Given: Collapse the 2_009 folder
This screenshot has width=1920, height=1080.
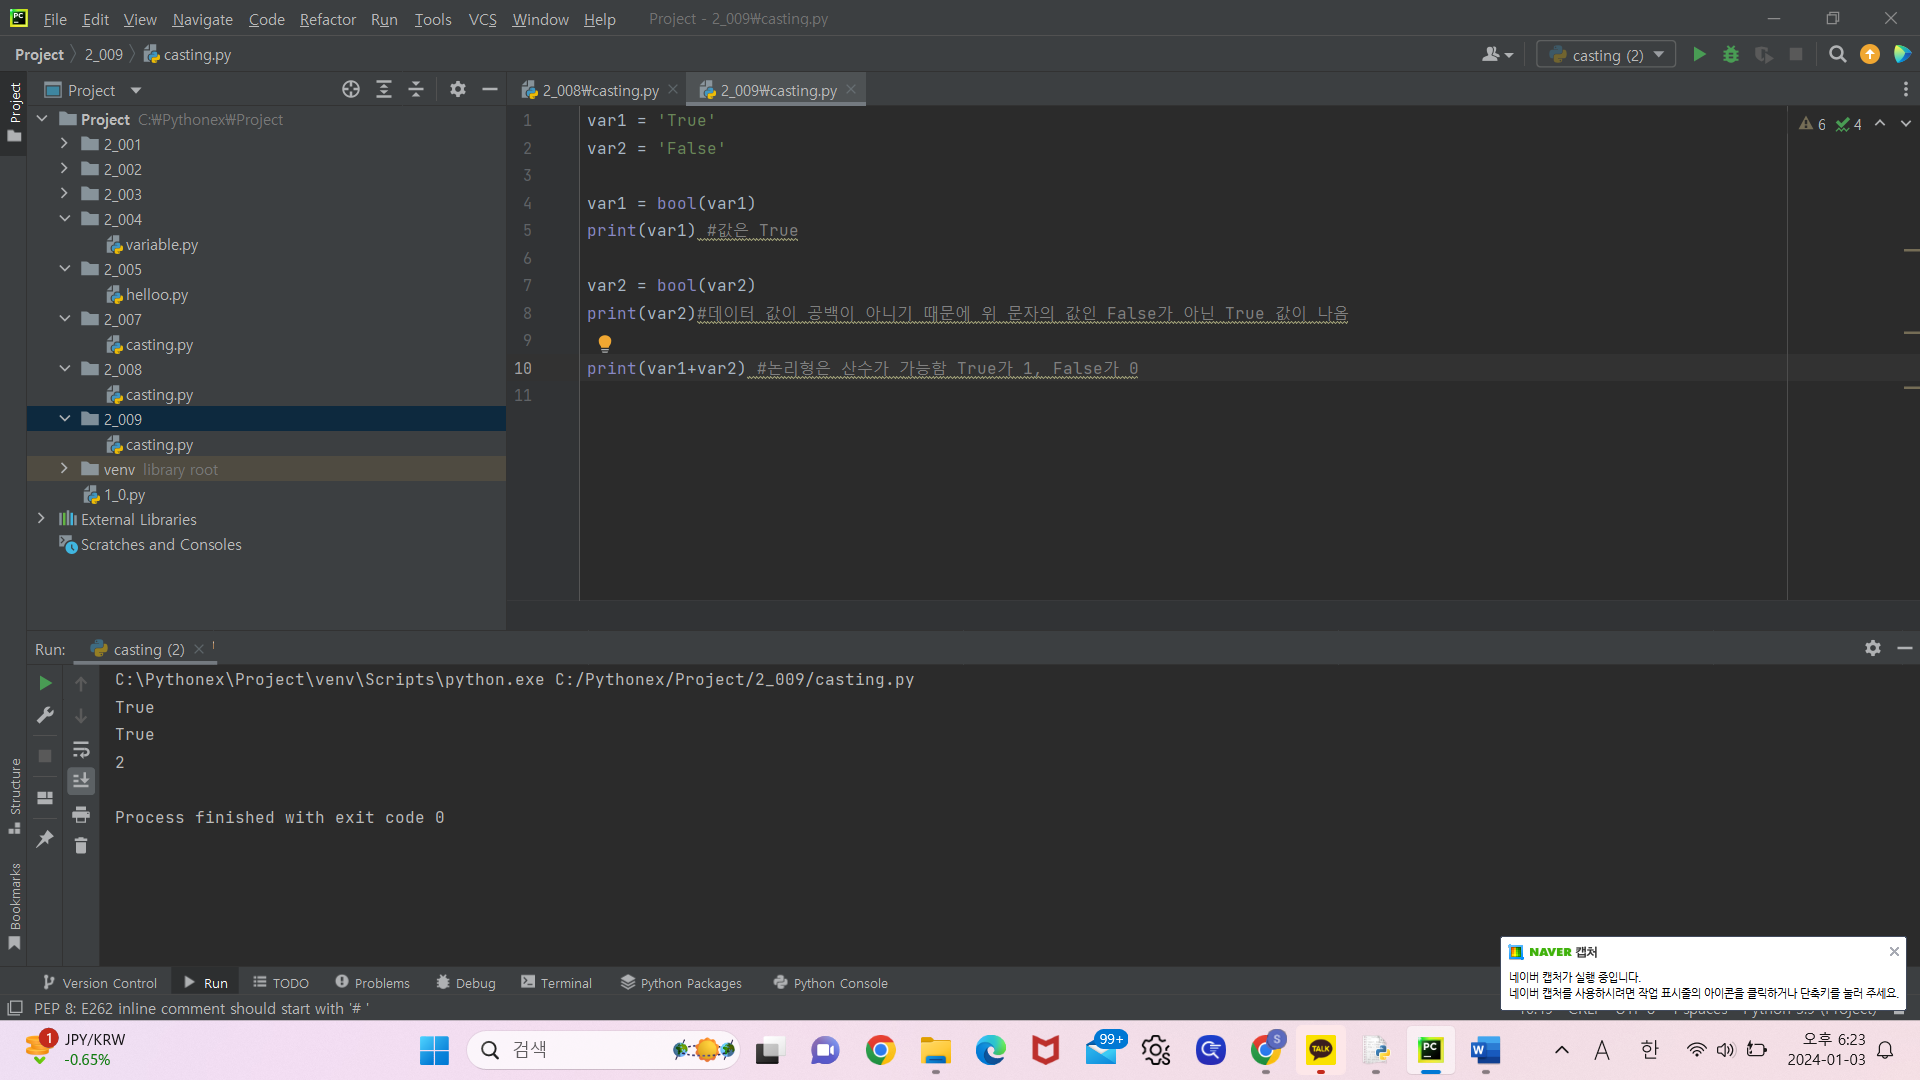Looking at the screenshot, I should (64, 419).
